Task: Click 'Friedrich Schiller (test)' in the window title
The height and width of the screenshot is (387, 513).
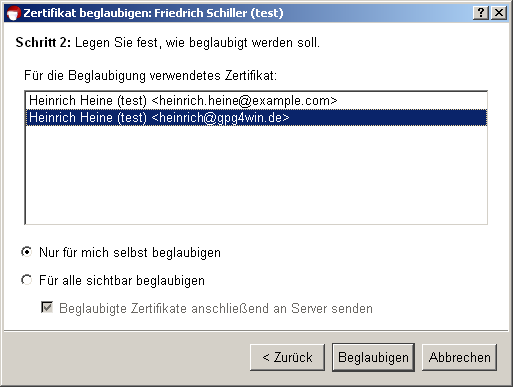Action: (219, 13)
